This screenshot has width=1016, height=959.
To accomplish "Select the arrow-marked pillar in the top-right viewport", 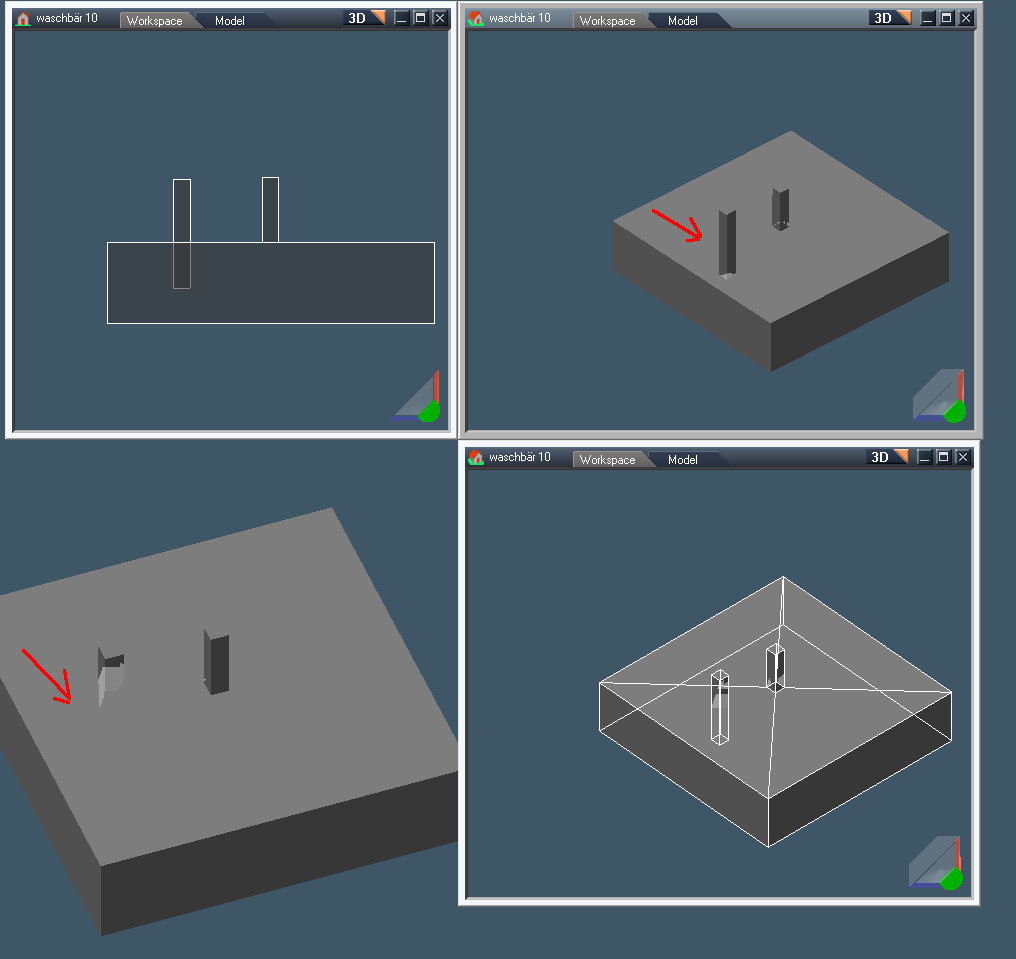I will [727, 242].
